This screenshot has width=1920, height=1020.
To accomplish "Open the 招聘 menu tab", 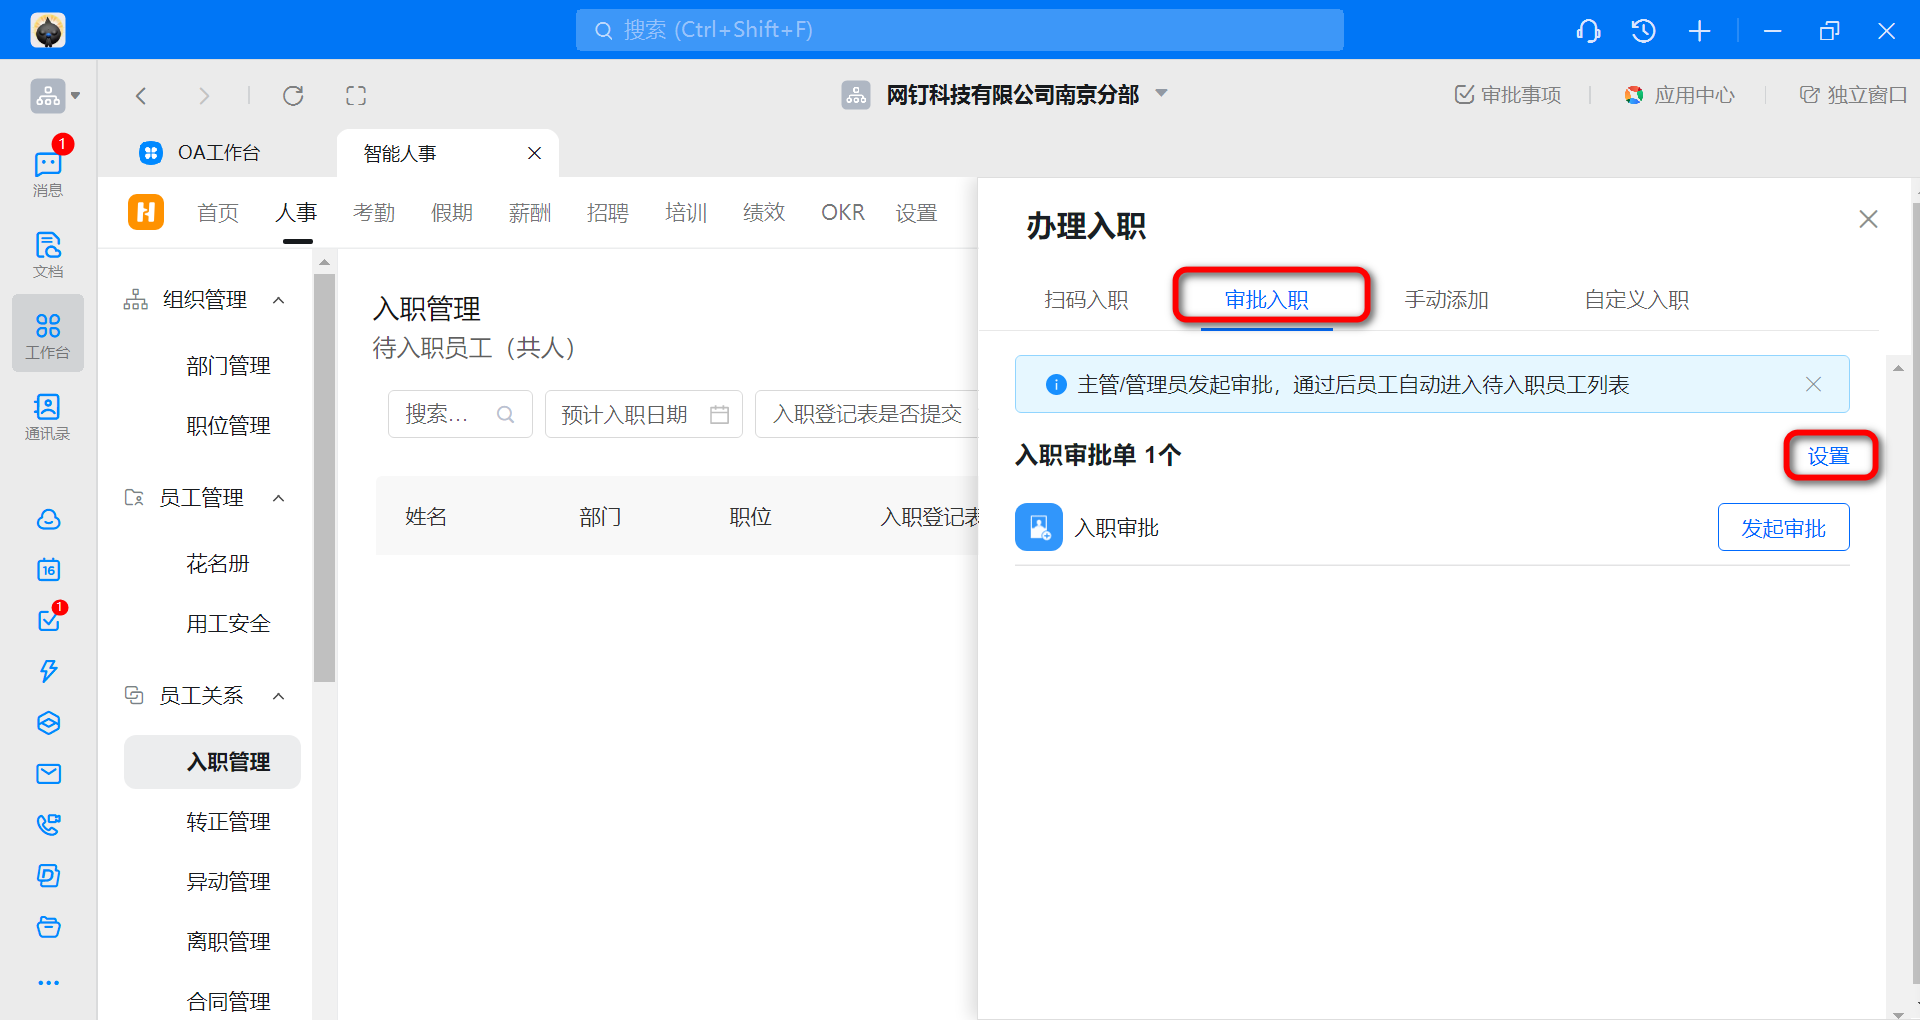I will coord(608,213).
